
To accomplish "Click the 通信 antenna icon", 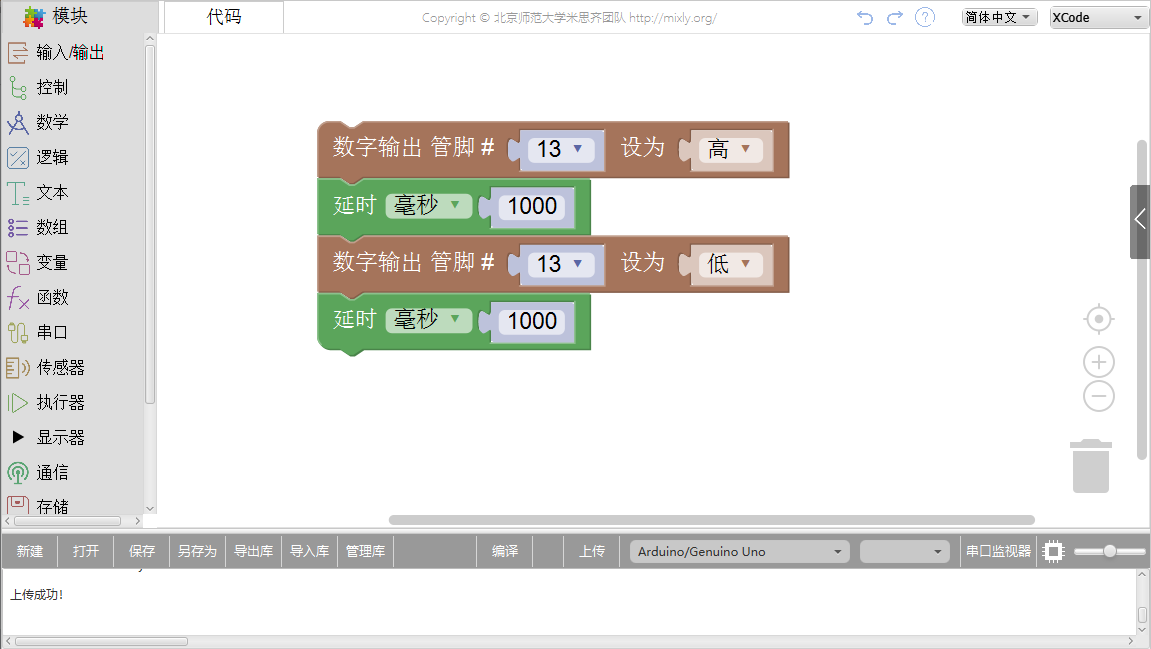I will [x=18, y=472].
